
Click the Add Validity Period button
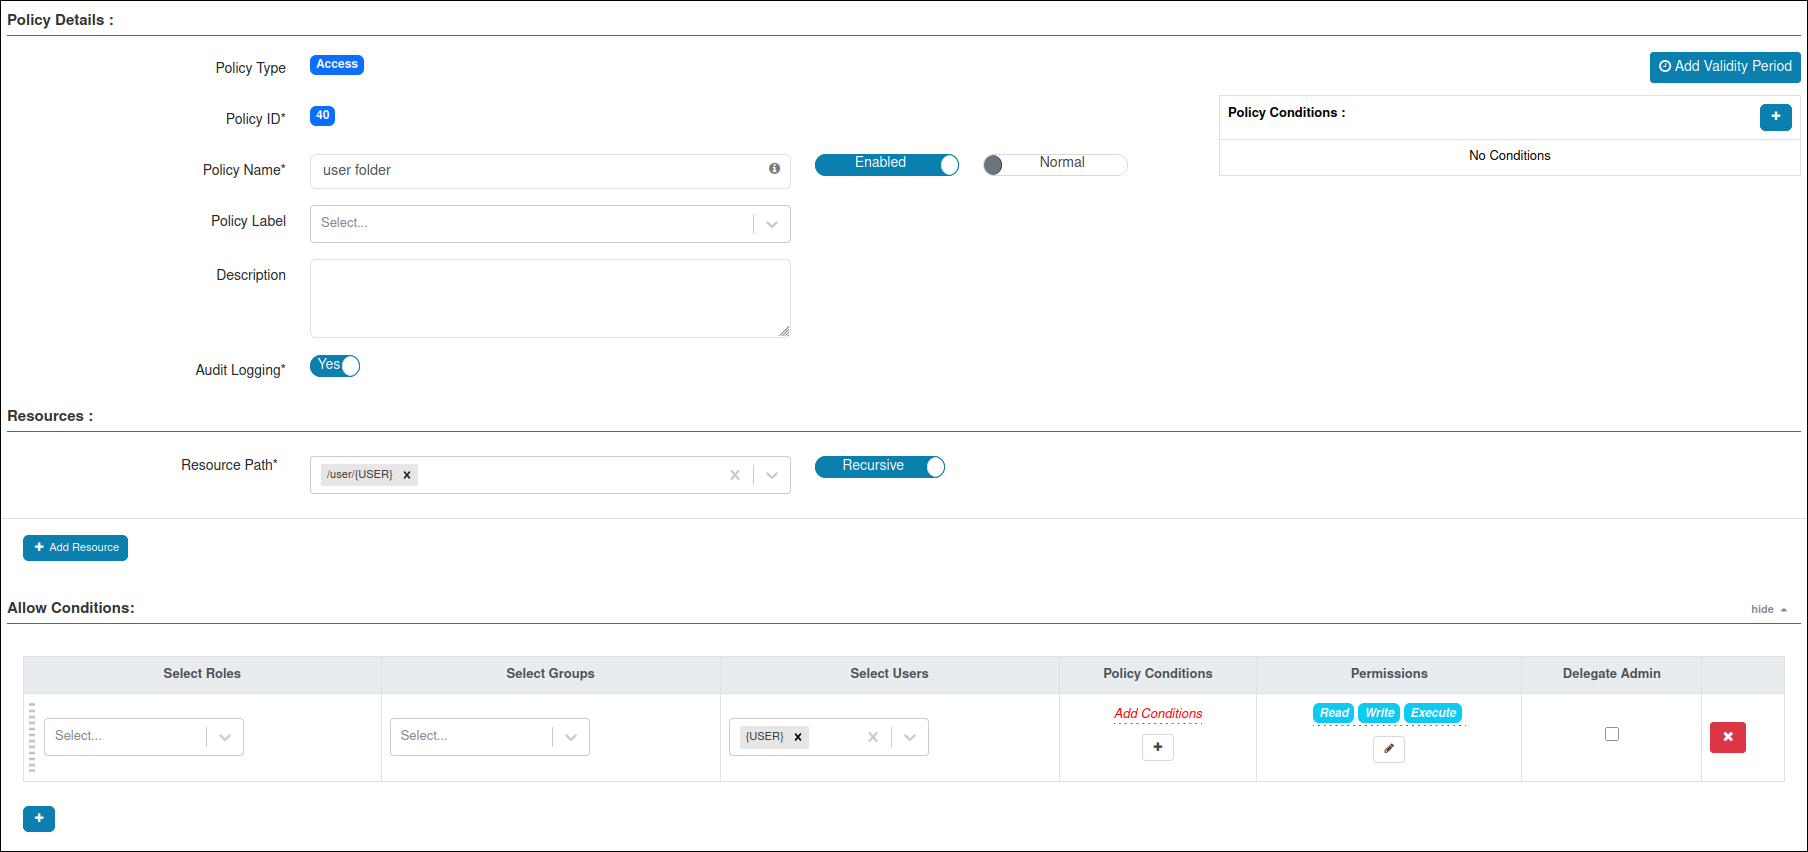click(1724, 67)
